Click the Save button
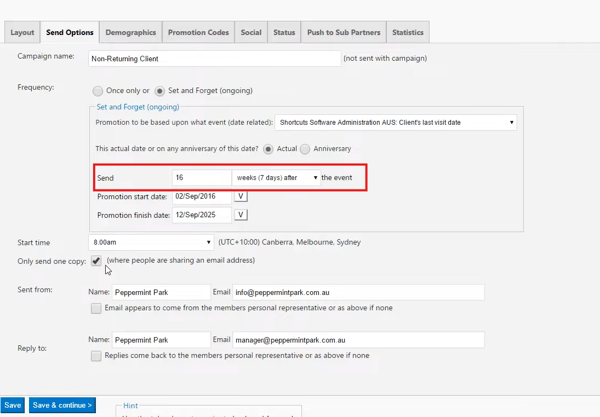 pyautogui.click(x=13, y=405)
